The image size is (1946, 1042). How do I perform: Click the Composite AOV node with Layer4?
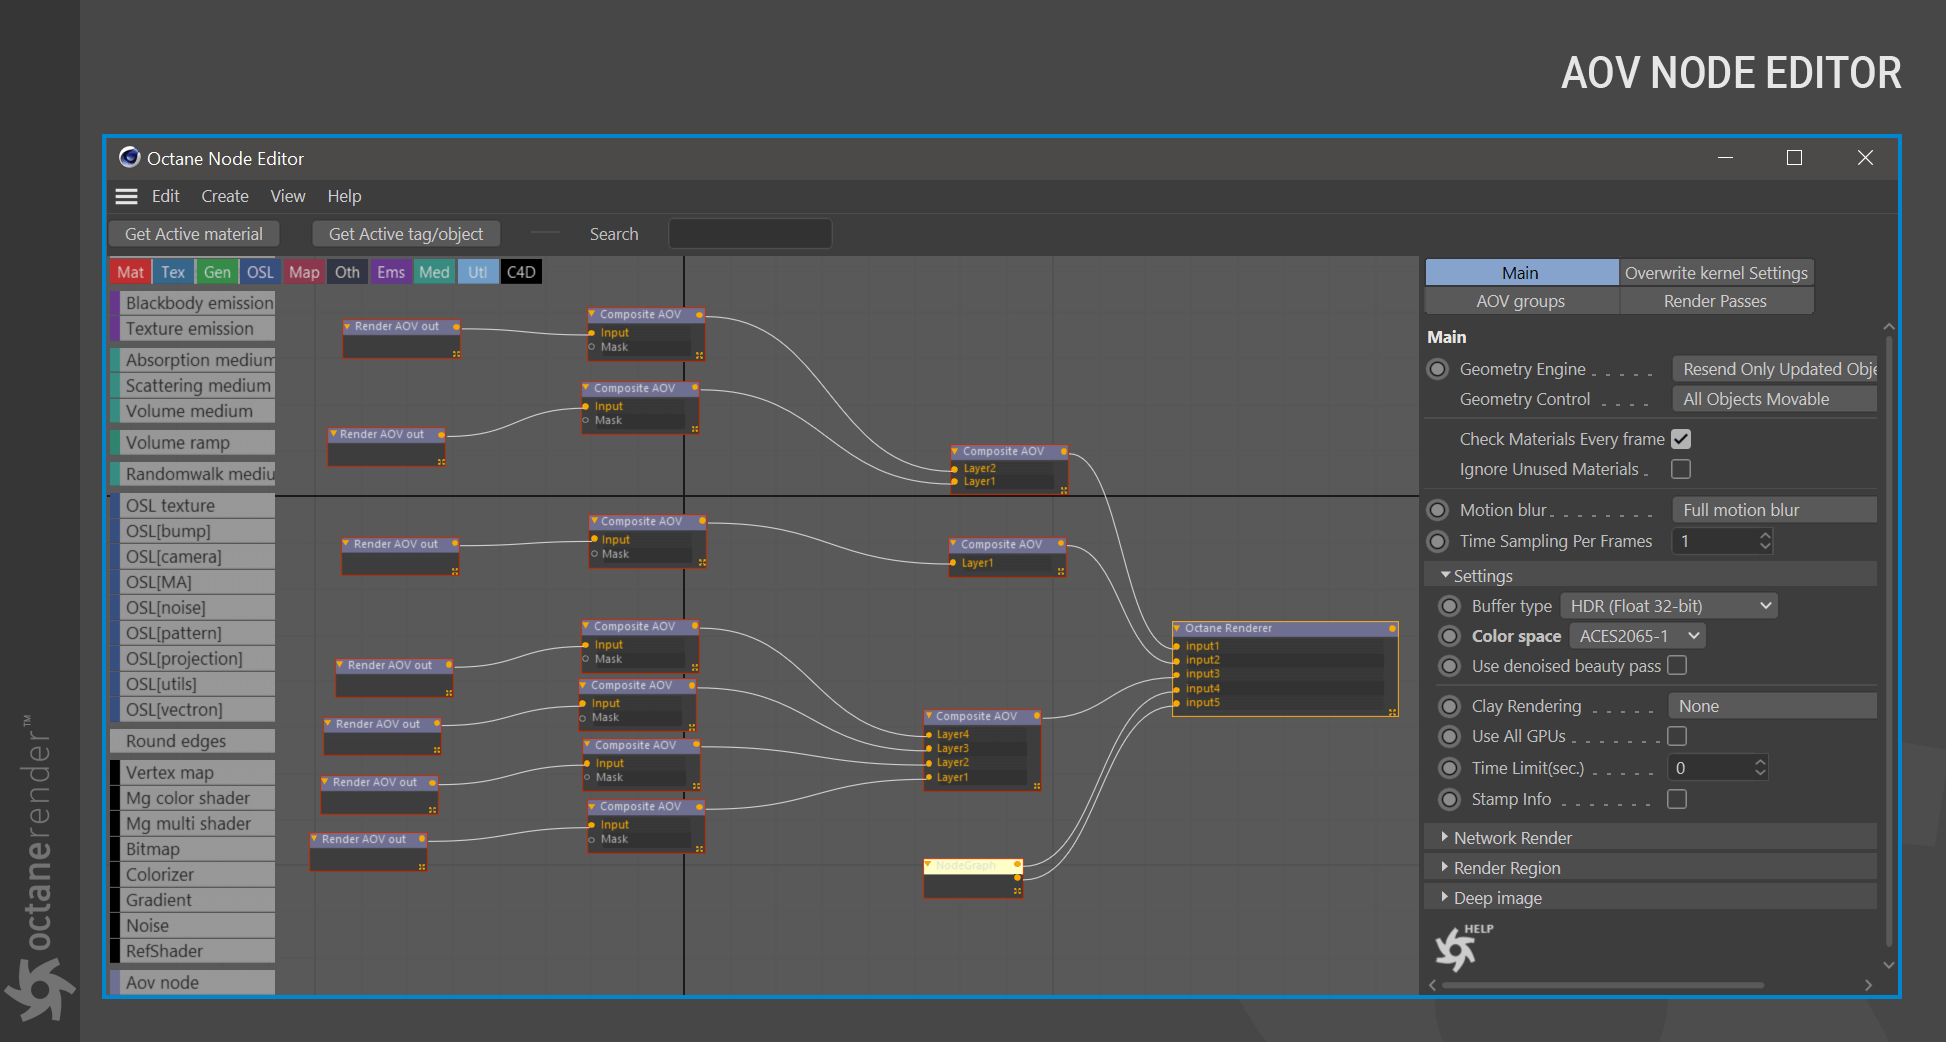pyautogui.click(x=982, y=749)
